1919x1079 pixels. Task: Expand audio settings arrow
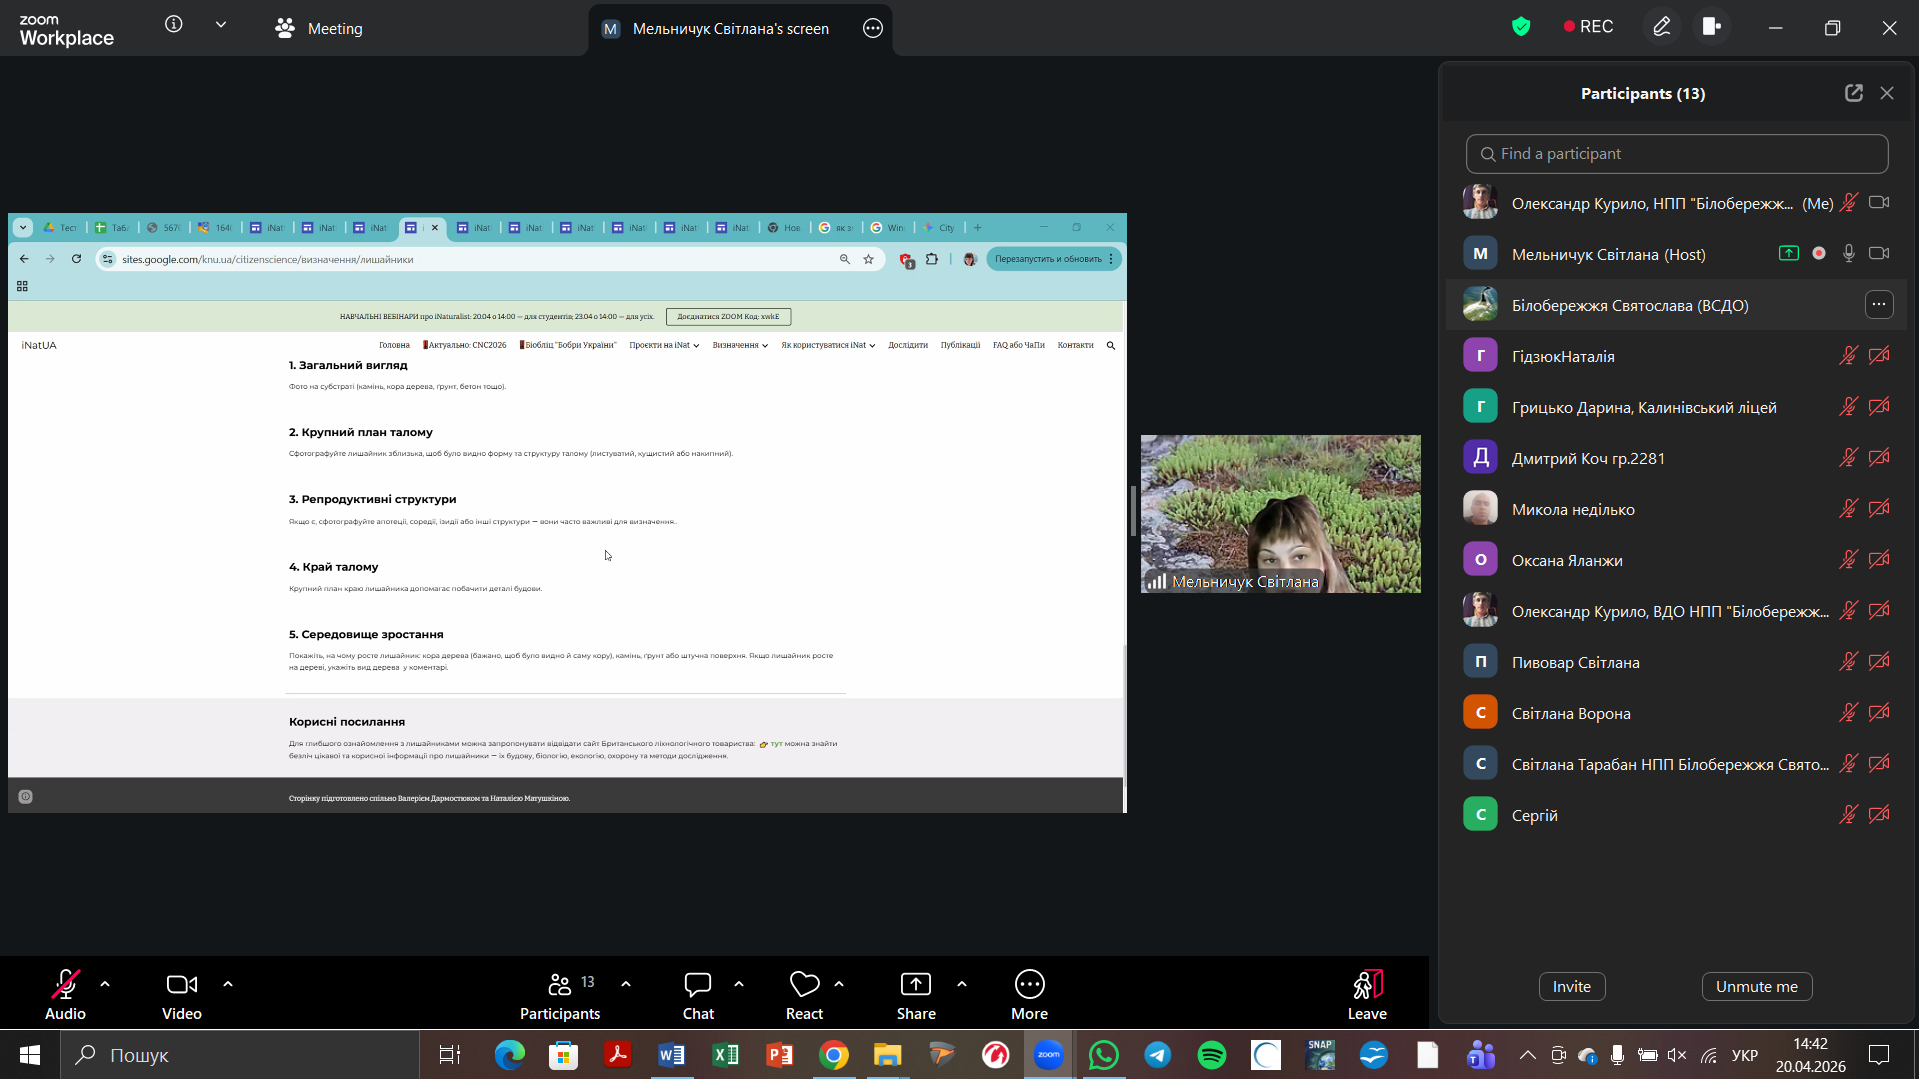(105, 984)
